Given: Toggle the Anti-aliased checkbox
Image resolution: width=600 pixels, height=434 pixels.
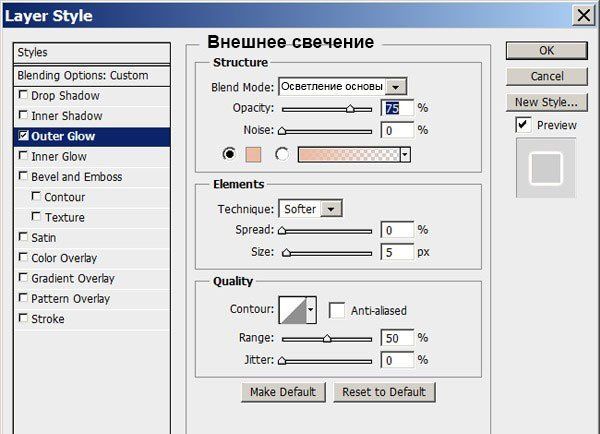Looking at the screenshot, I should pyautogui.click(x=337, y=310).
